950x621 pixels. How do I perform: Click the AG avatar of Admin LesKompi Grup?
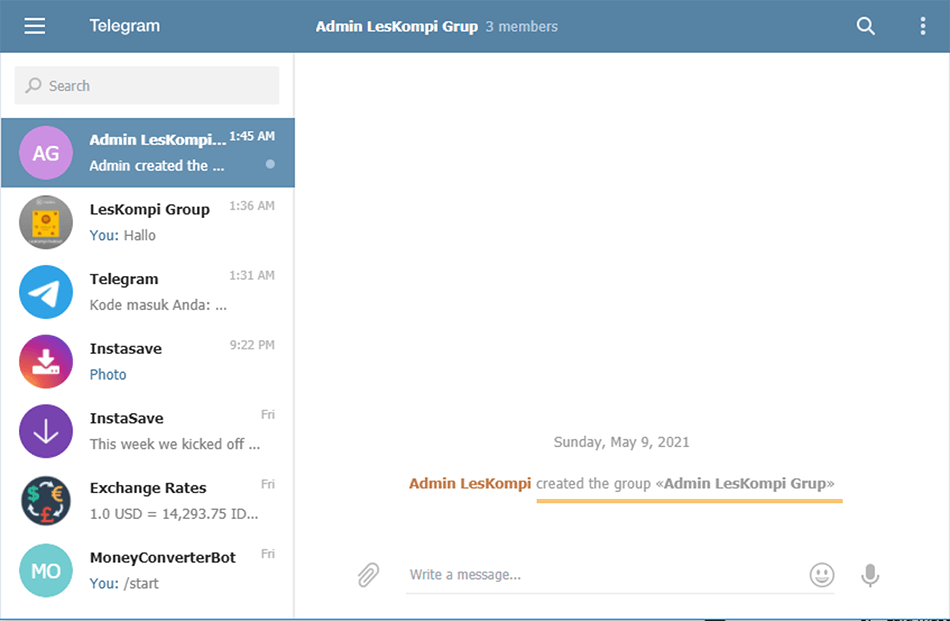point(46,153)
